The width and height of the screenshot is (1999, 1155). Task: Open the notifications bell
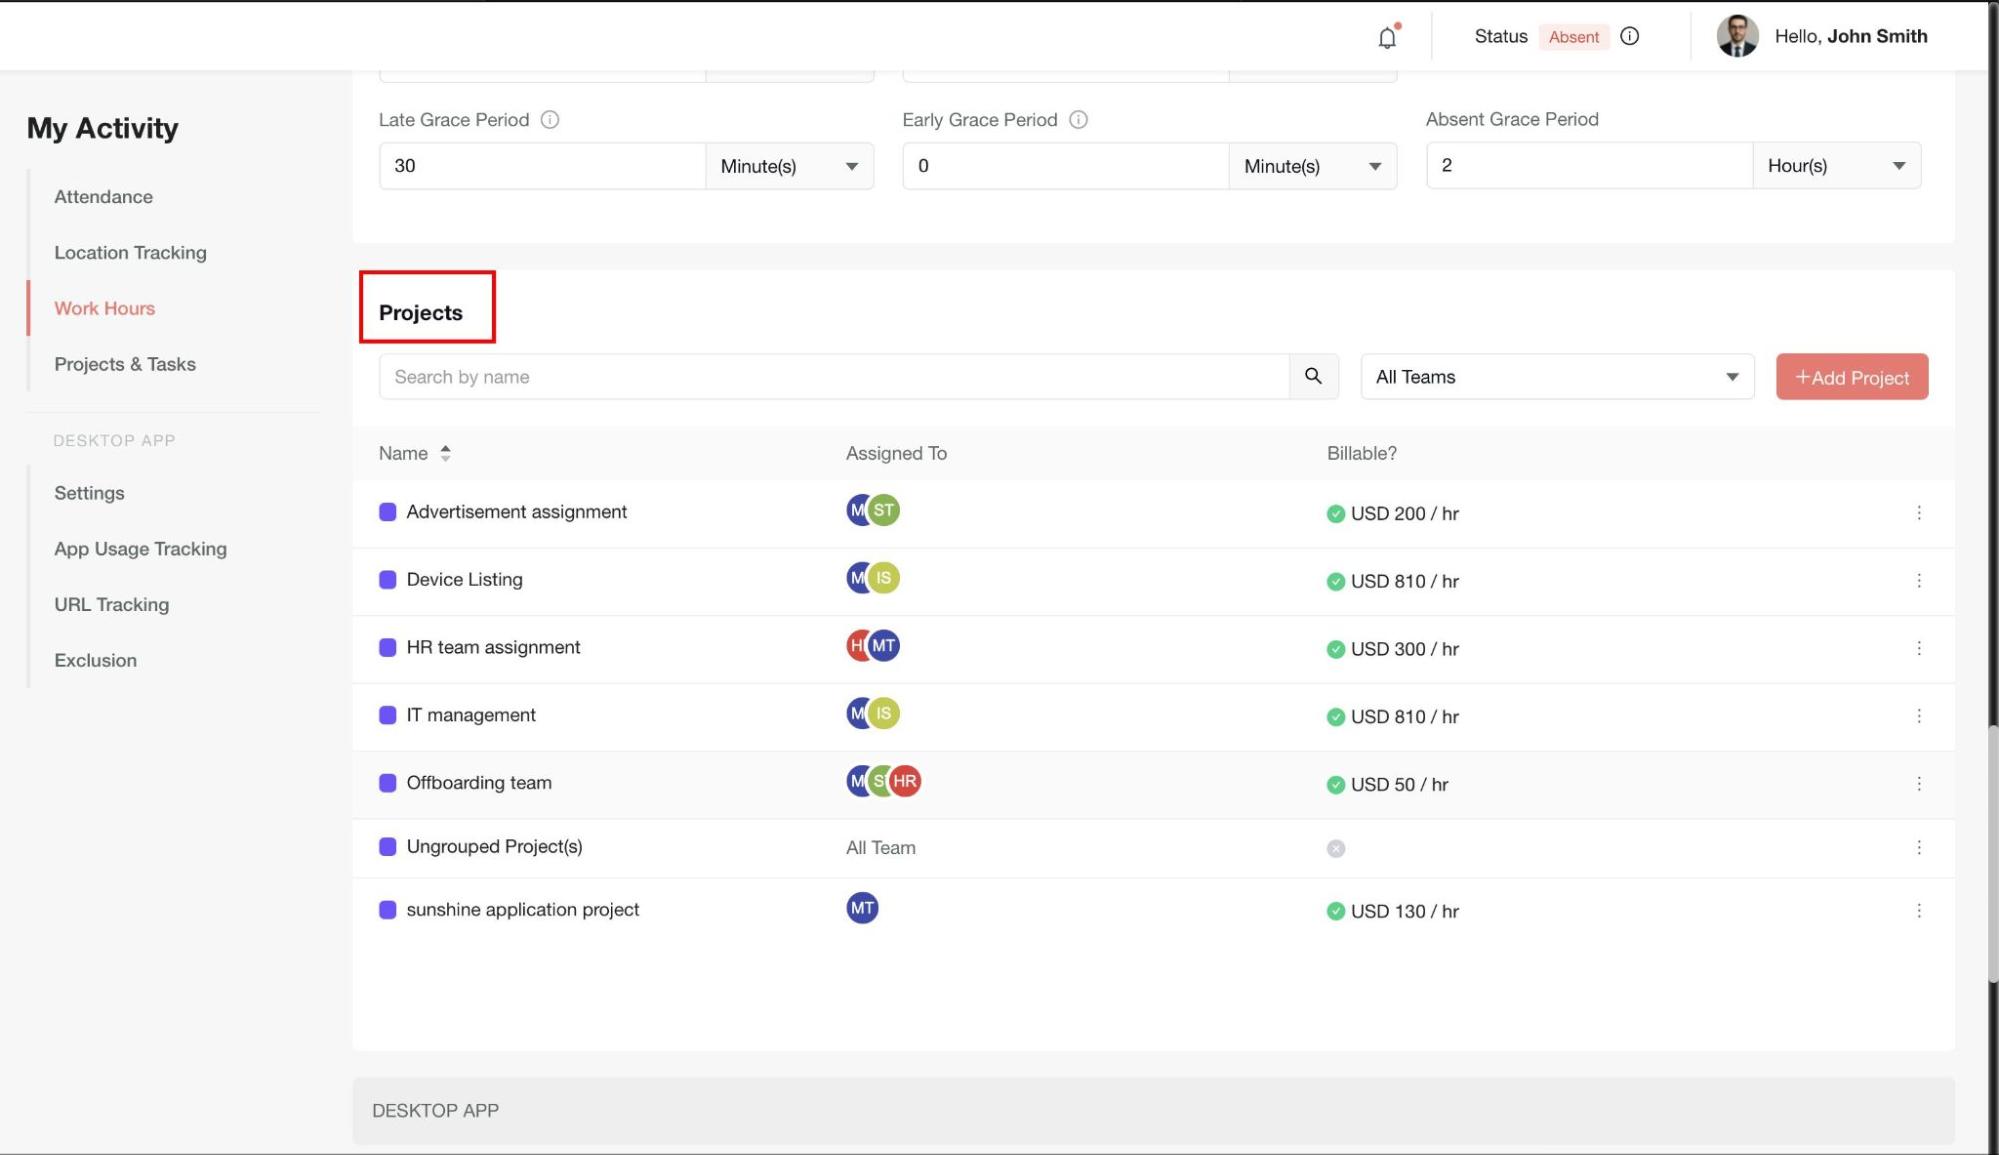point(1387,38)
